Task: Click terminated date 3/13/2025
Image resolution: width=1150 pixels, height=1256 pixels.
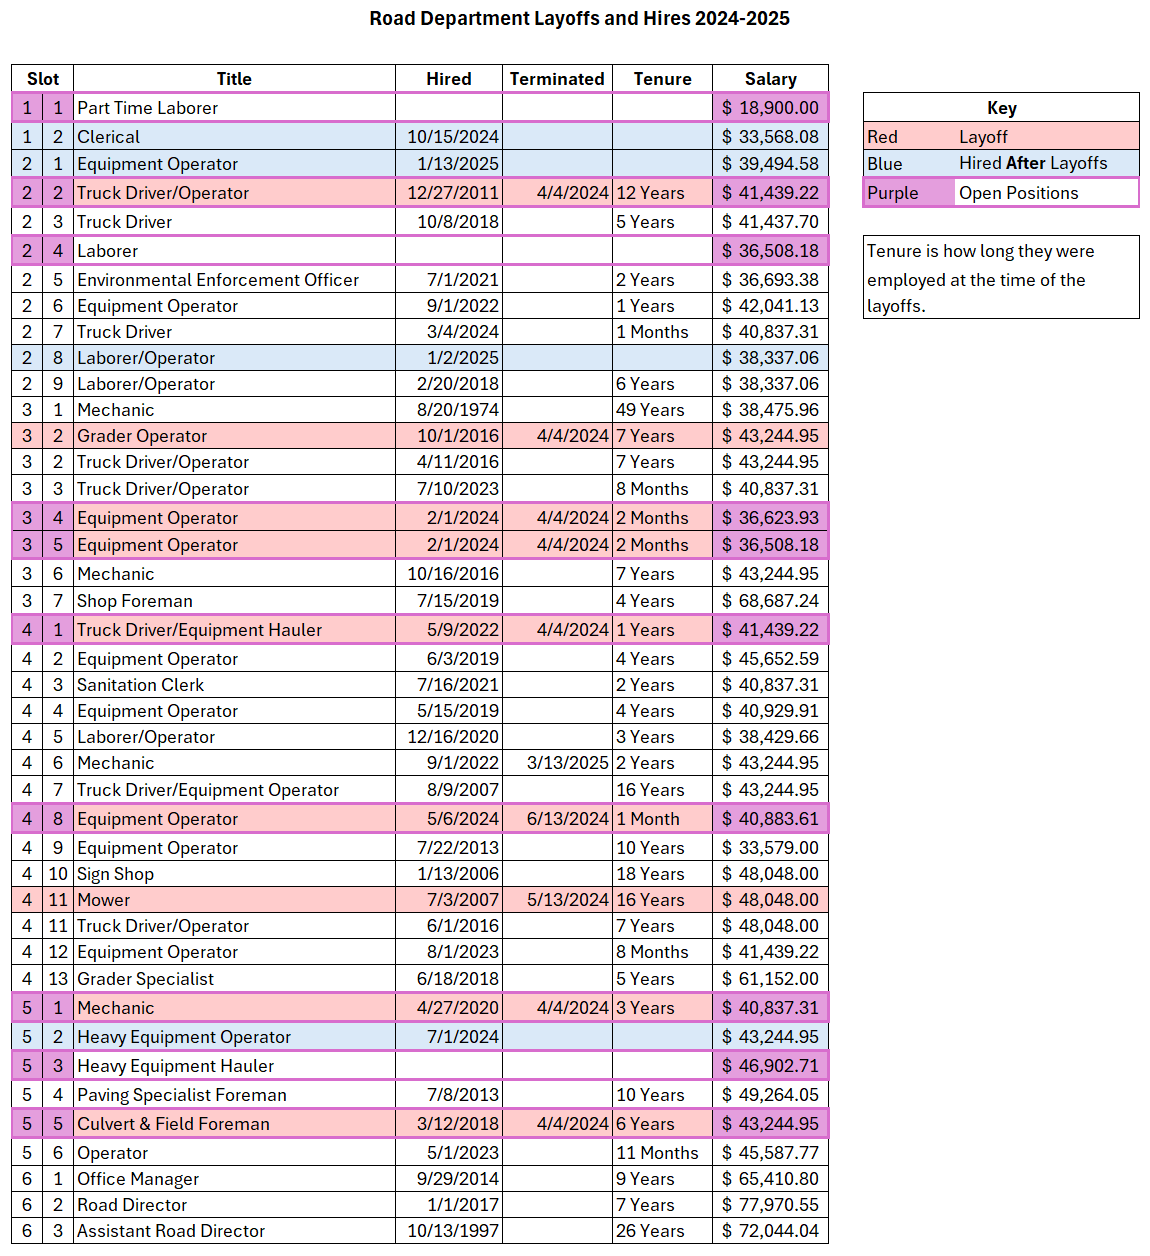Action: (x=557, y=763)
